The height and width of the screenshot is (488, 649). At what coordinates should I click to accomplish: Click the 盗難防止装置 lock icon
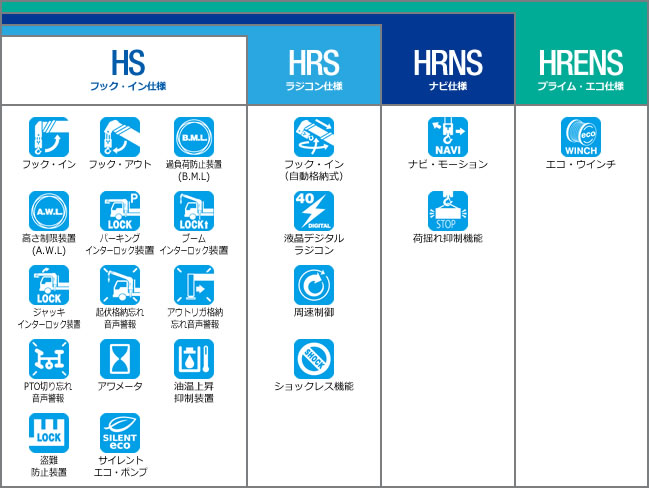pos(49,434)
